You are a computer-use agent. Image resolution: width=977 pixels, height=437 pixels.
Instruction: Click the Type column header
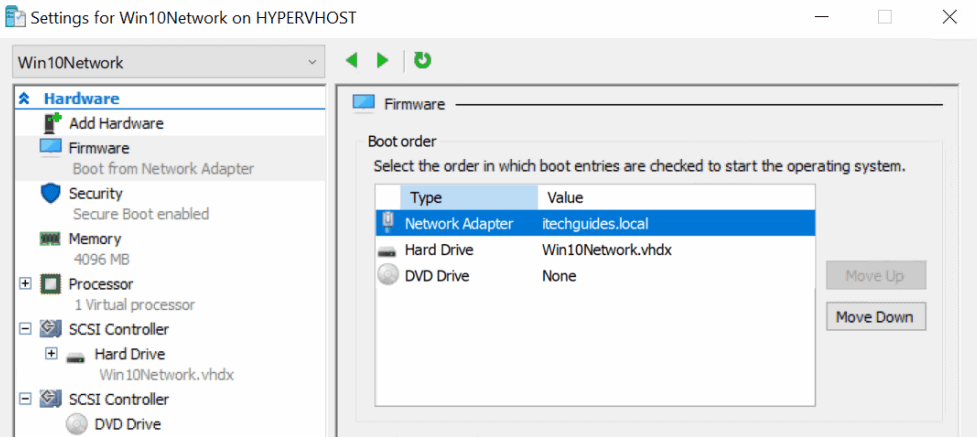pyautogui.click(x=469, y=198)
